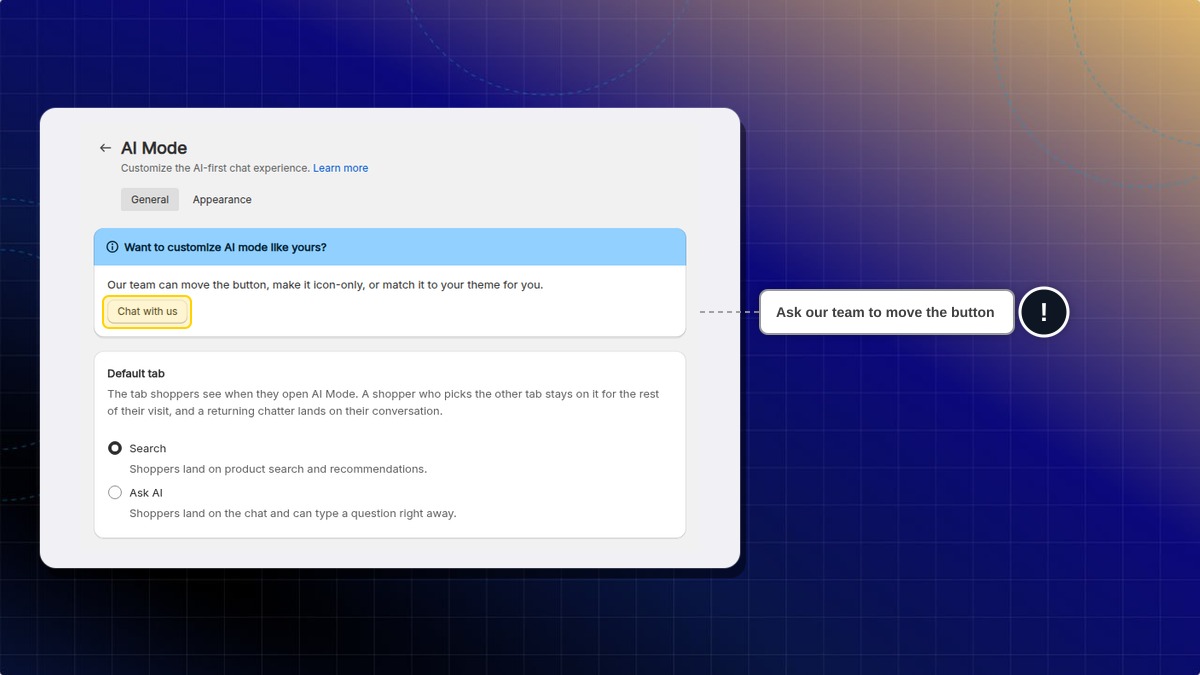The width and height of the screenshot is (1200, 675).
Task: Switch to the Appearance tab
Action: click(x=222, y=200)
